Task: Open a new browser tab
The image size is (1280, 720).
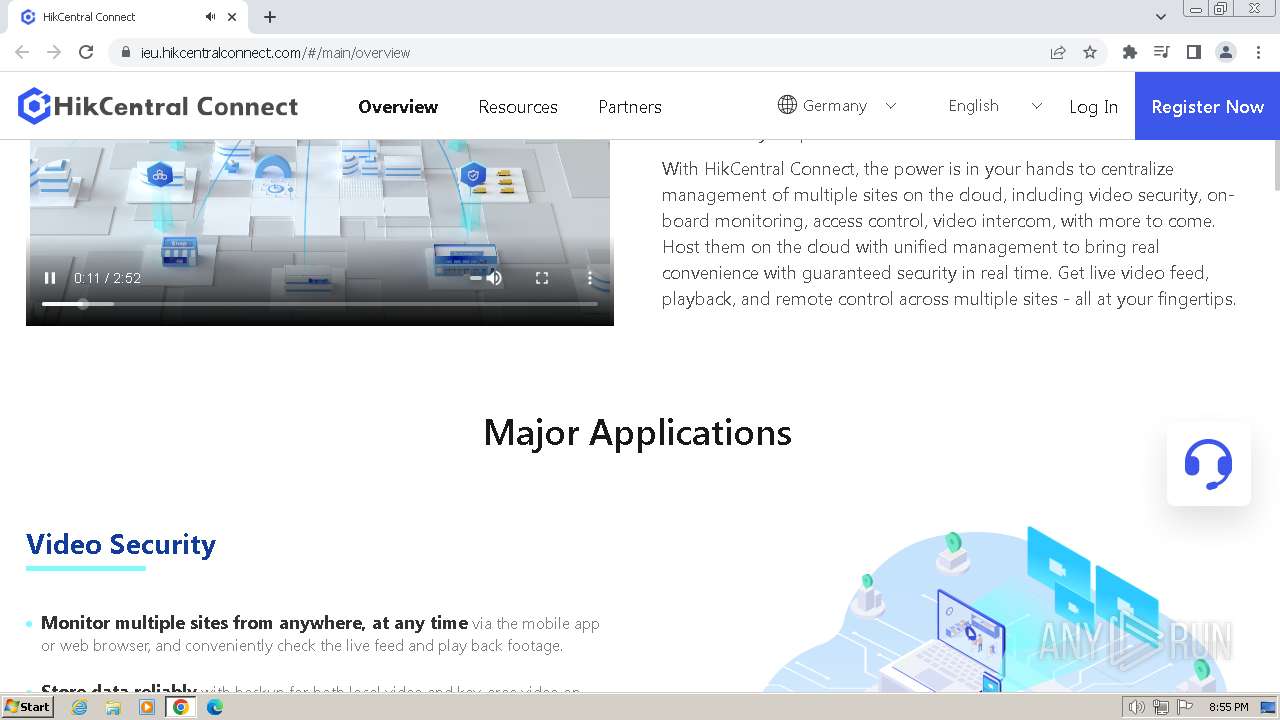Action: (270, 17)
